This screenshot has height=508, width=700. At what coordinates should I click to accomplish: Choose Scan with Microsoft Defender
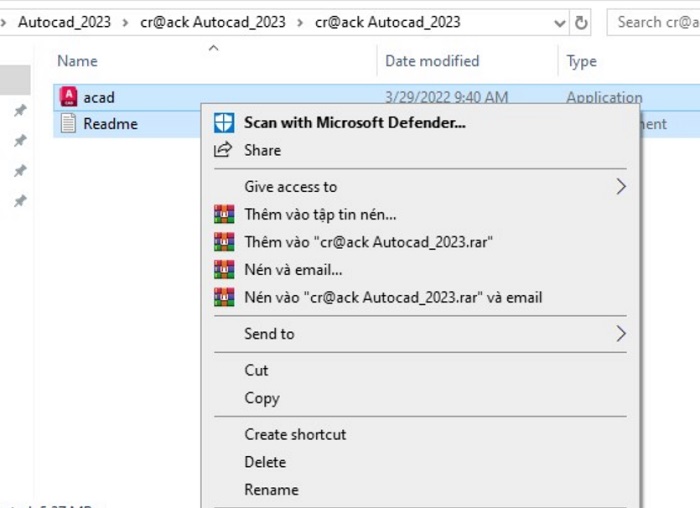(x=421, y=123)
